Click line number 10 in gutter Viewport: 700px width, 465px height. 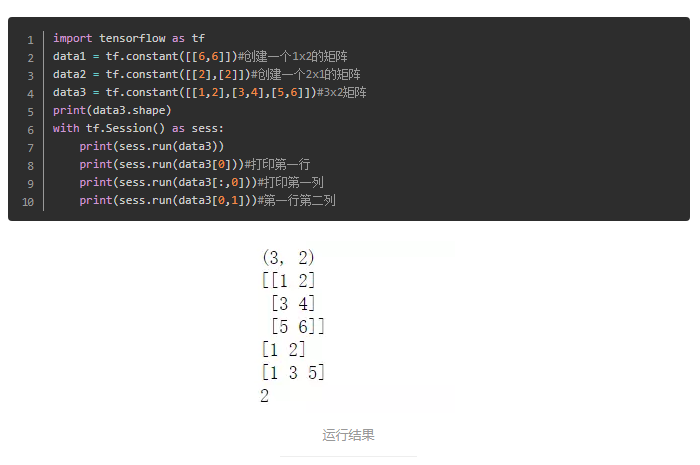[x=28, y=202]
